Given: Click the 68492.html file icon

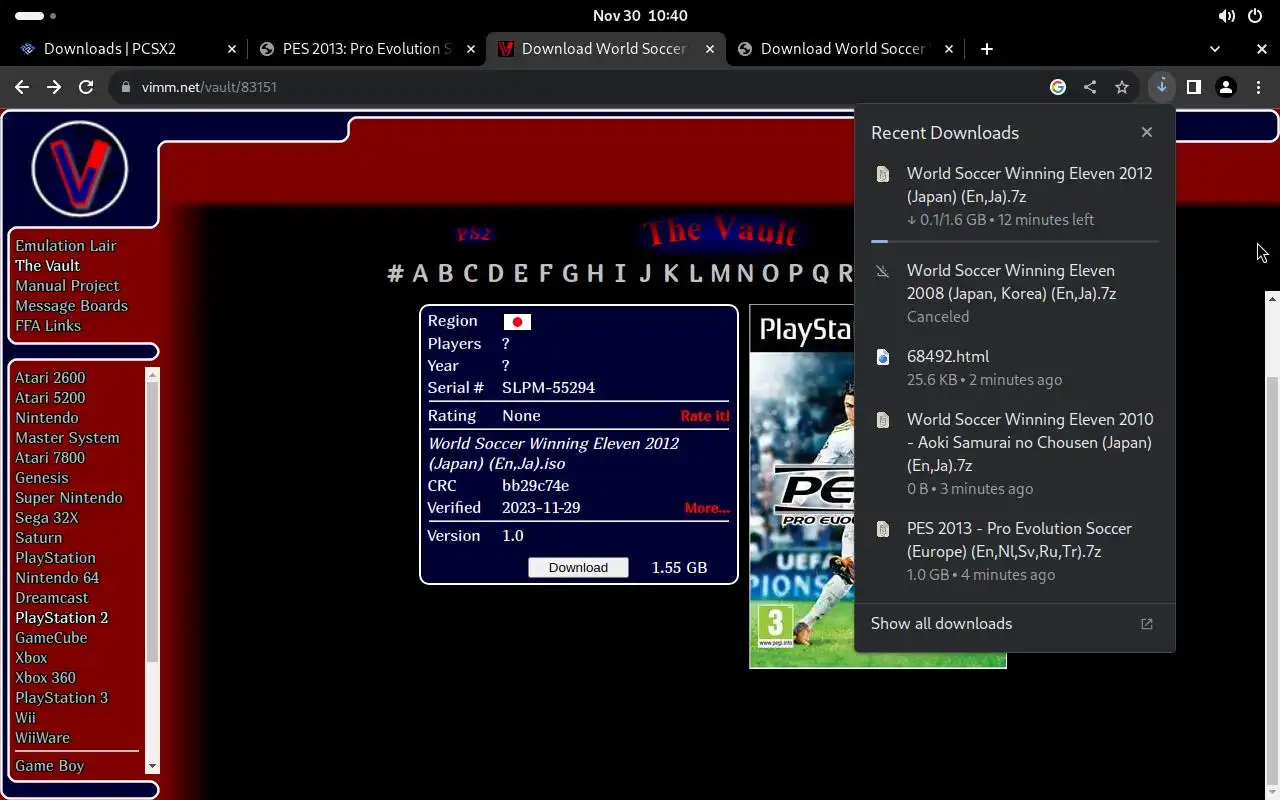Looking at the screenshot, I should pos(883,357).
